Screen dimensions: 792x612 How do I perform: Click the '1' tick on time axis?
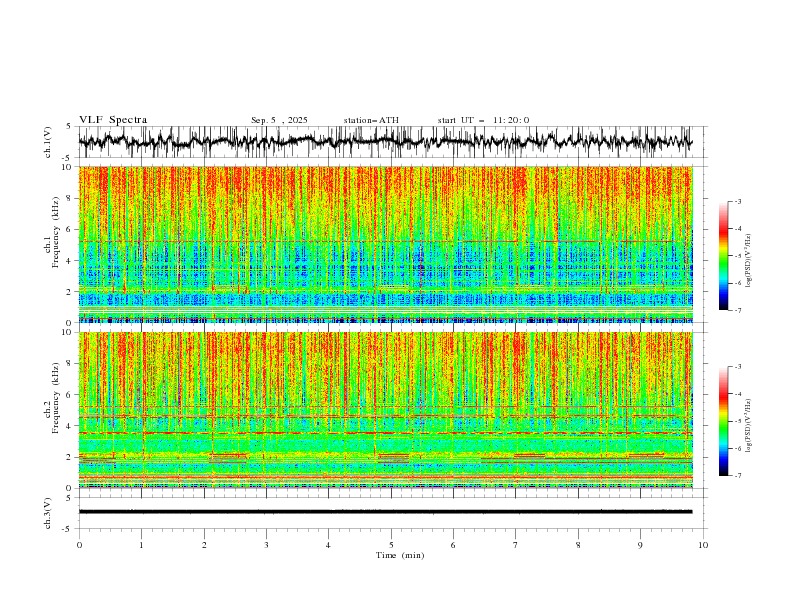pos(141,545)
